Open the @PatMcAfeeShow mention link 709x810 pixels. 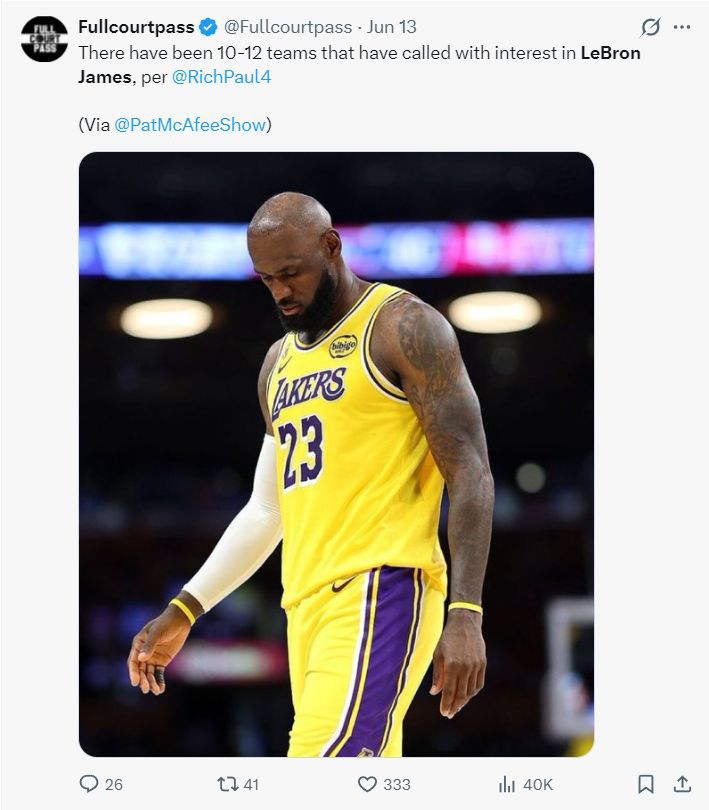(190, 124)
